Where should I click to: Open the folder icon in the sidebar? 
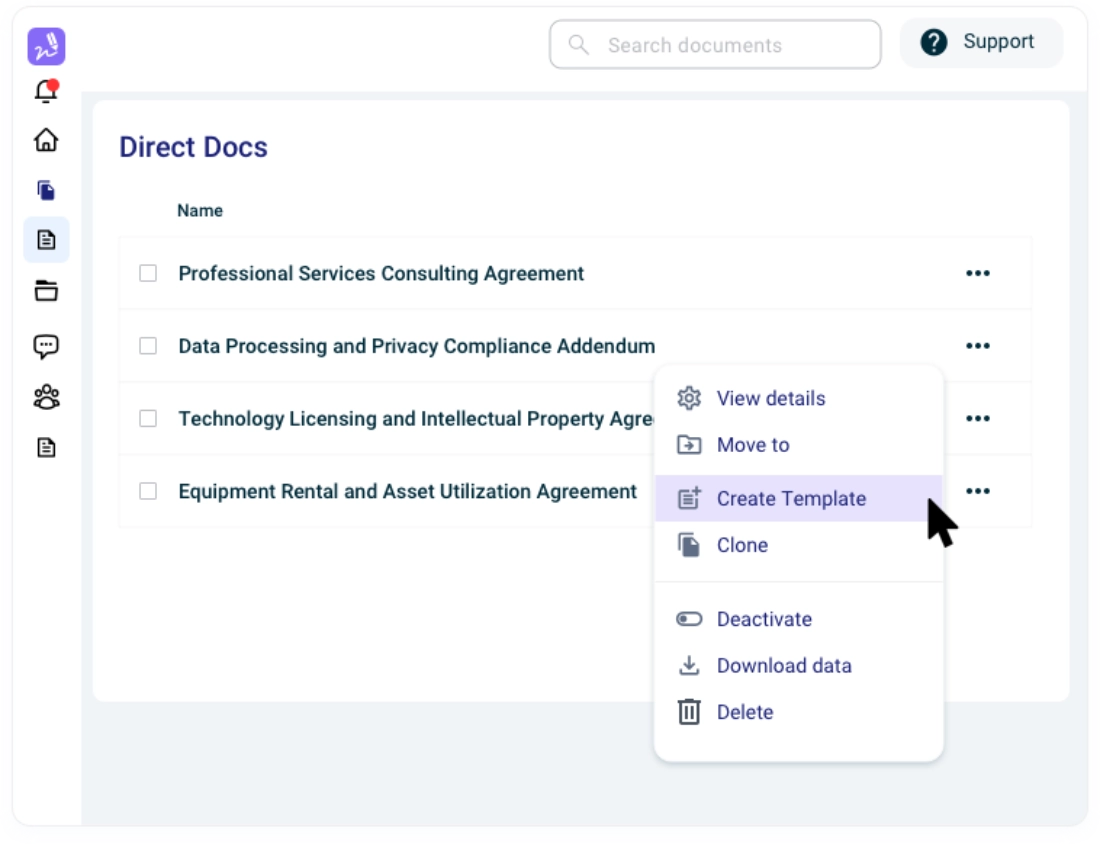[x=46, y=291]
